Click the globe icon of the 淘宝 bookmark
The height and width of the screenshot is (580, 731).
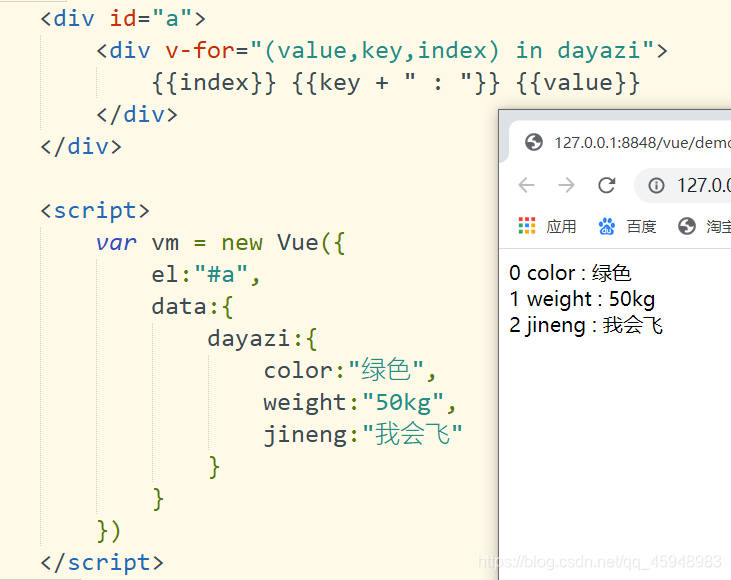point(687,226)
